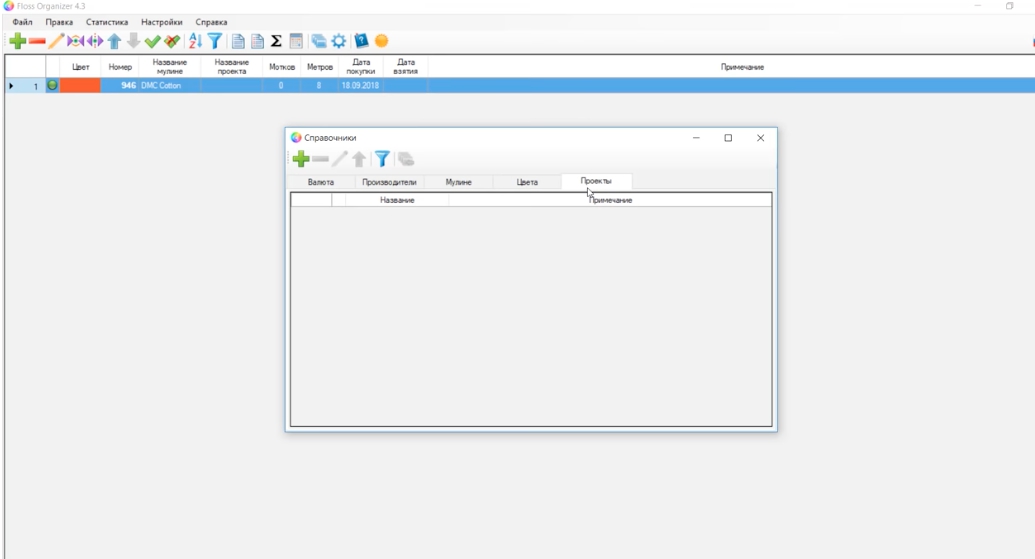The width and height of the screenshot is (1035, 559).
Task: Click Название header in Справочники table
Action: click(x=397, y=200)
